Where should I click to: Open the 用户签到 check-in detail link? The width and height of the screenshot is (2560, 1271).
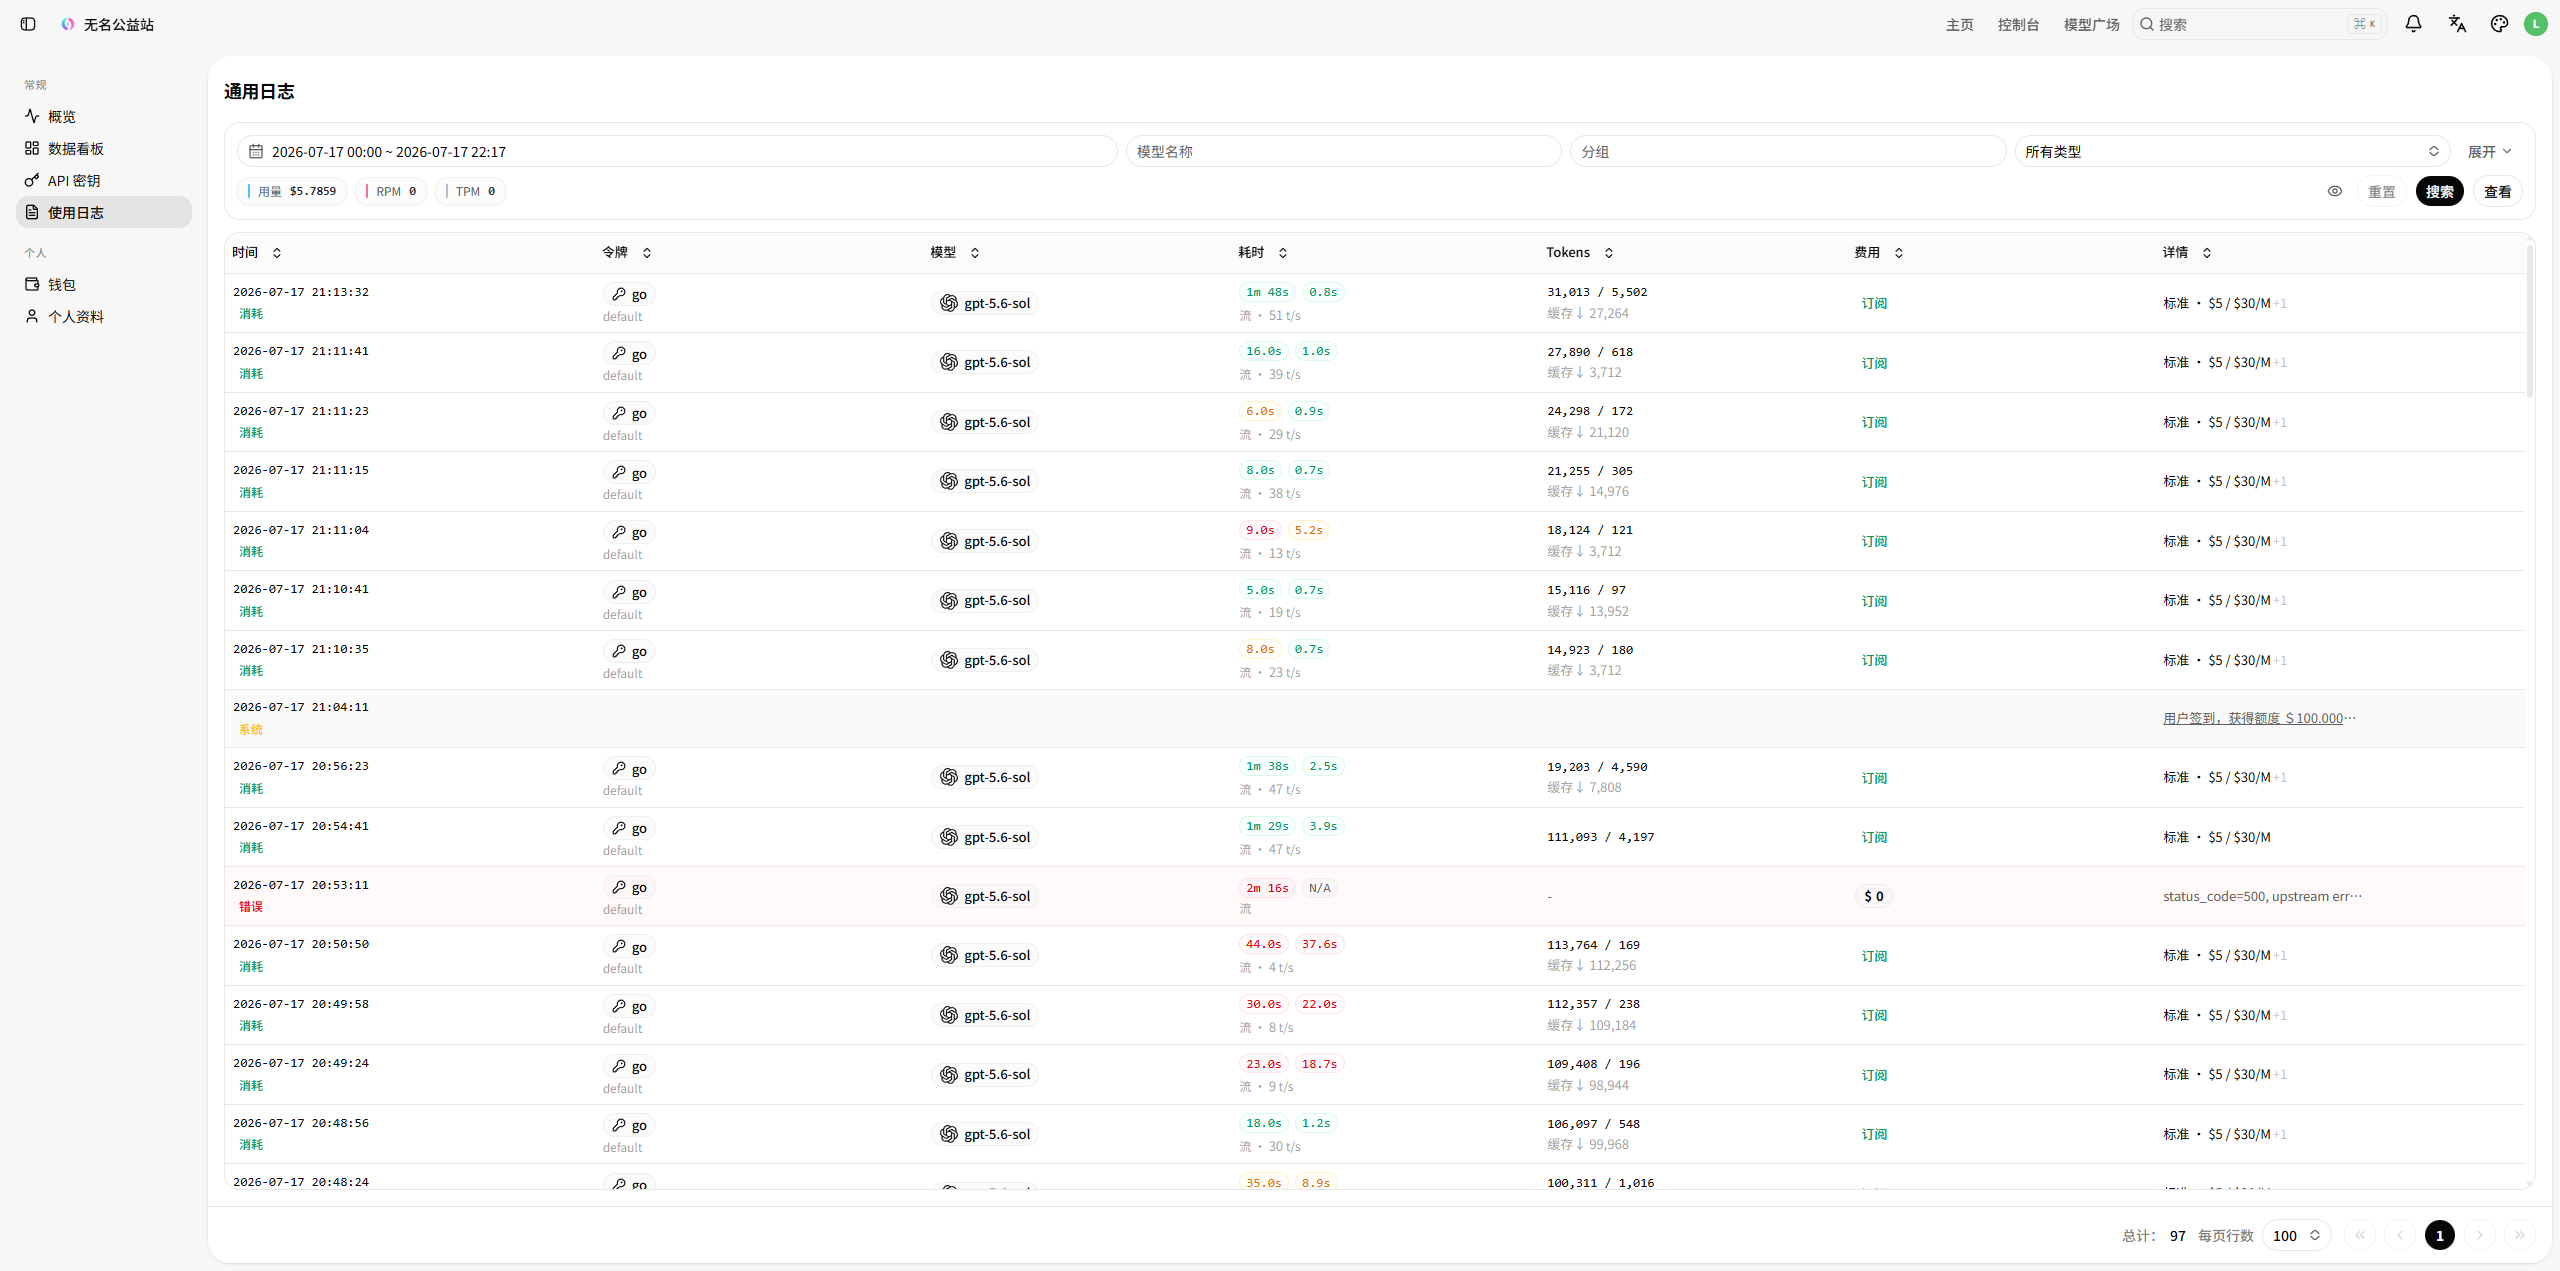coord(2259,718)
